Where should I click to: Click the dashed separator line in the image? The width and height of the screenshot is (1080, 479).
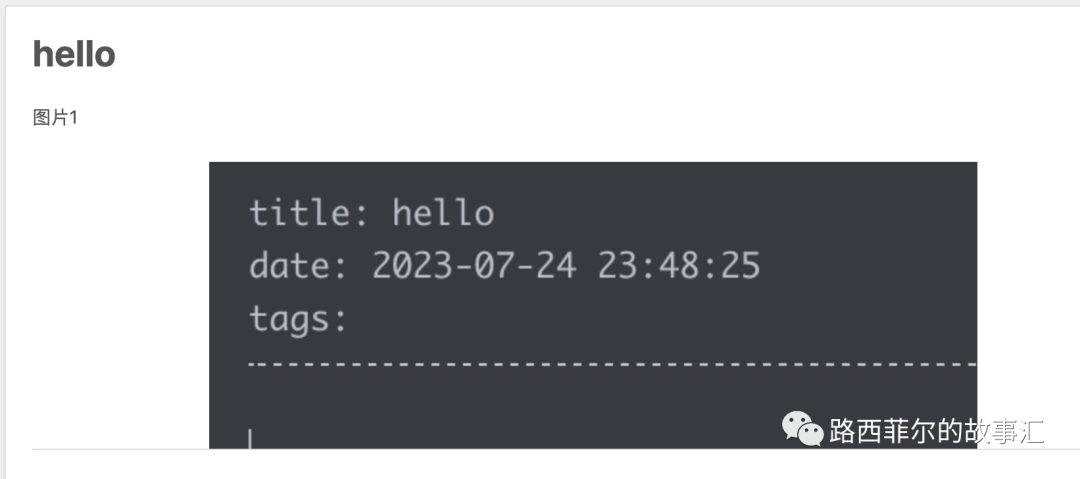point(612,361)
